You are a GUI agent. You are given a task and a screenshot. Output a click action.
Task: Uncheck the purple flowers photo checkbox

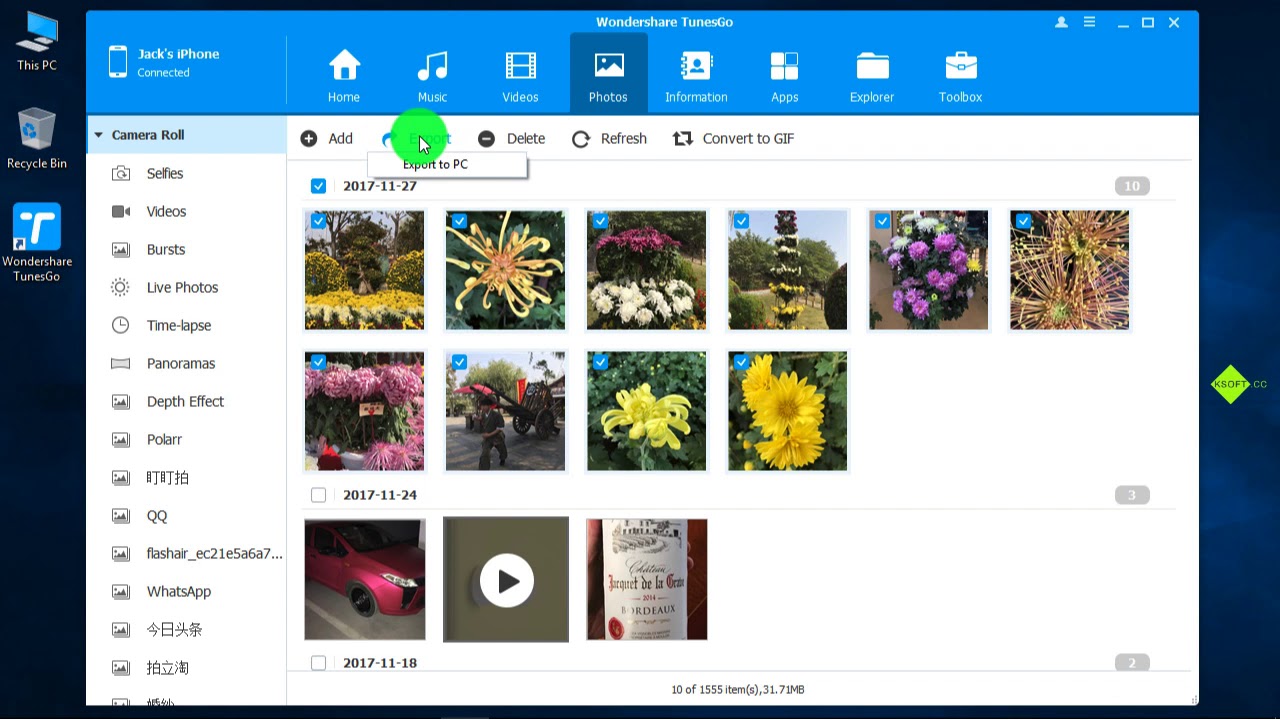coord(882,221)
